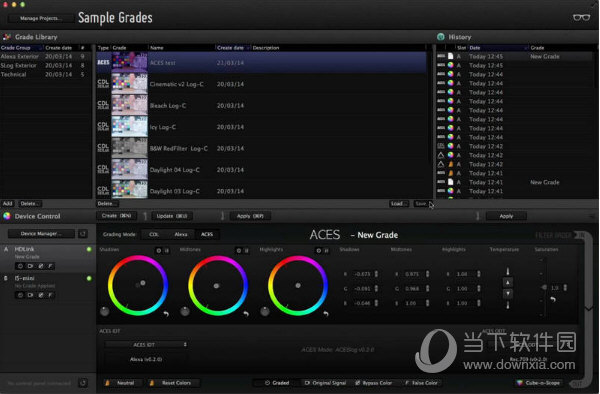Select the Icy Log-C grade thumbnail
The image size is (600, 394).
pos(129,127)
